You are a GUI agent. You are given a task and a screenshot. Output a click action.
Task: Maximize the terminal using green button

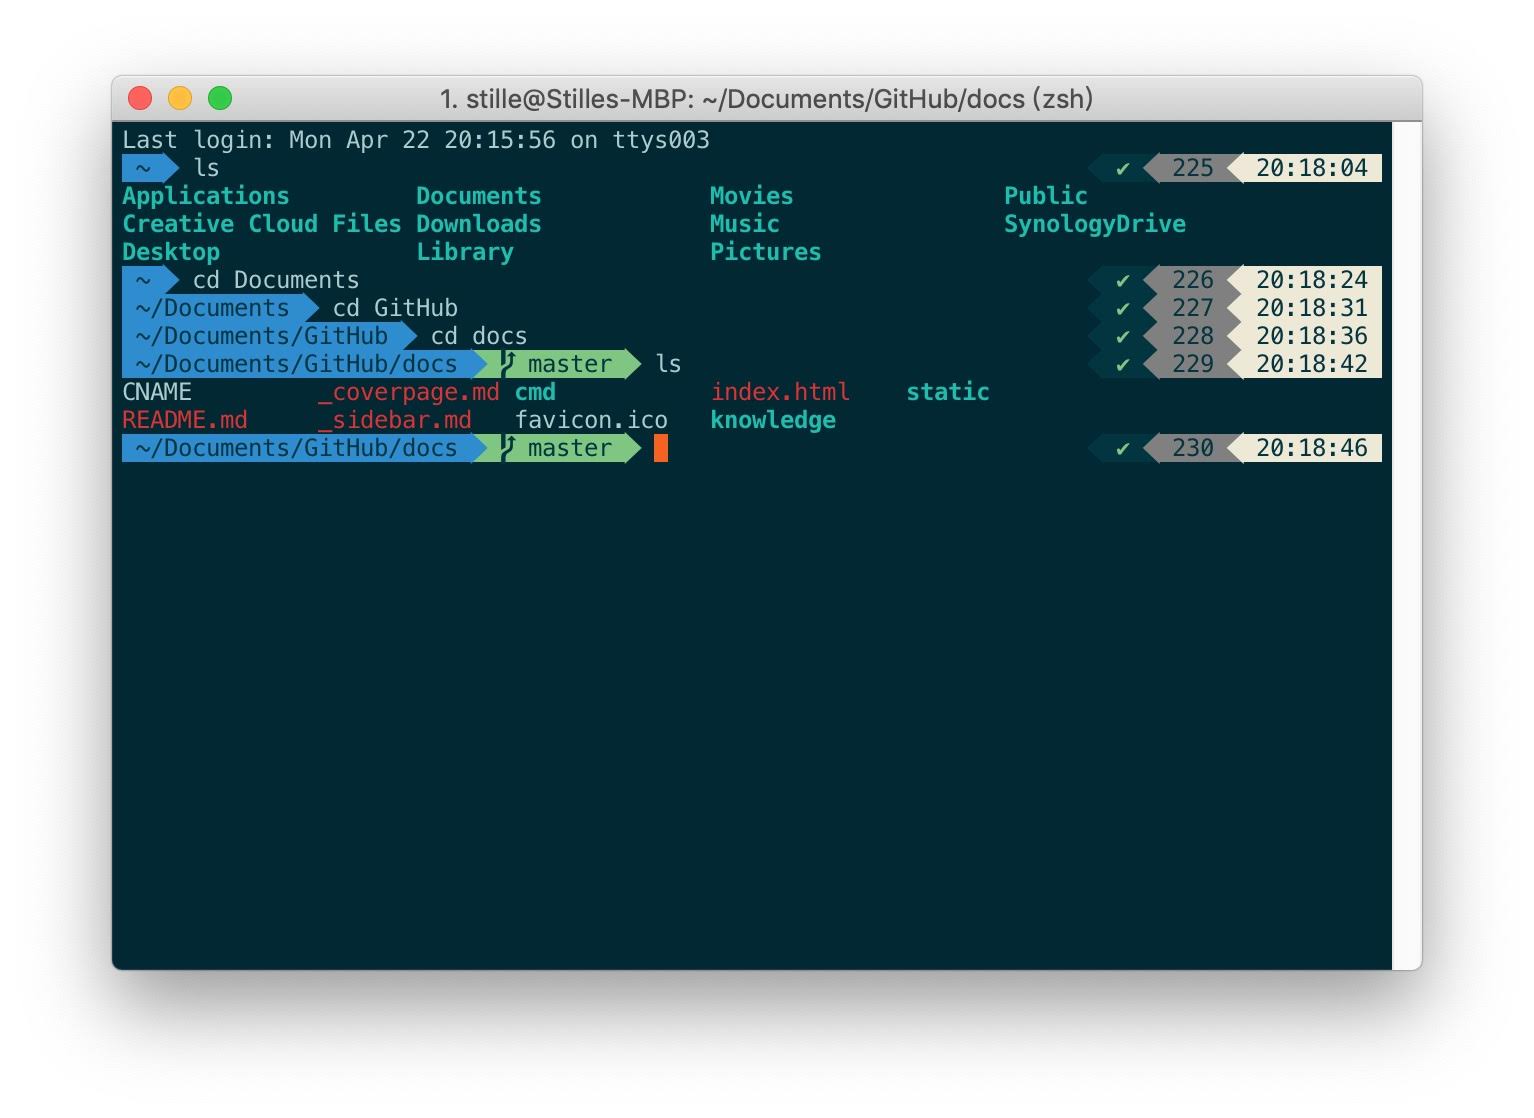click(220, 98)
